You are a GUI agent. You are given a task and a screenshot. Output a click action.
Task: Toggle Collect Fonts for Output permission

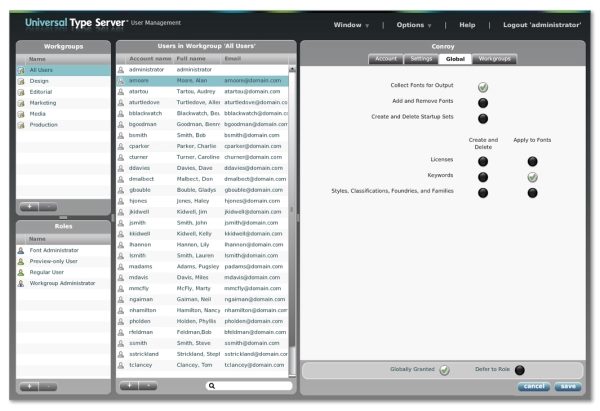click(x=483, y=87)
